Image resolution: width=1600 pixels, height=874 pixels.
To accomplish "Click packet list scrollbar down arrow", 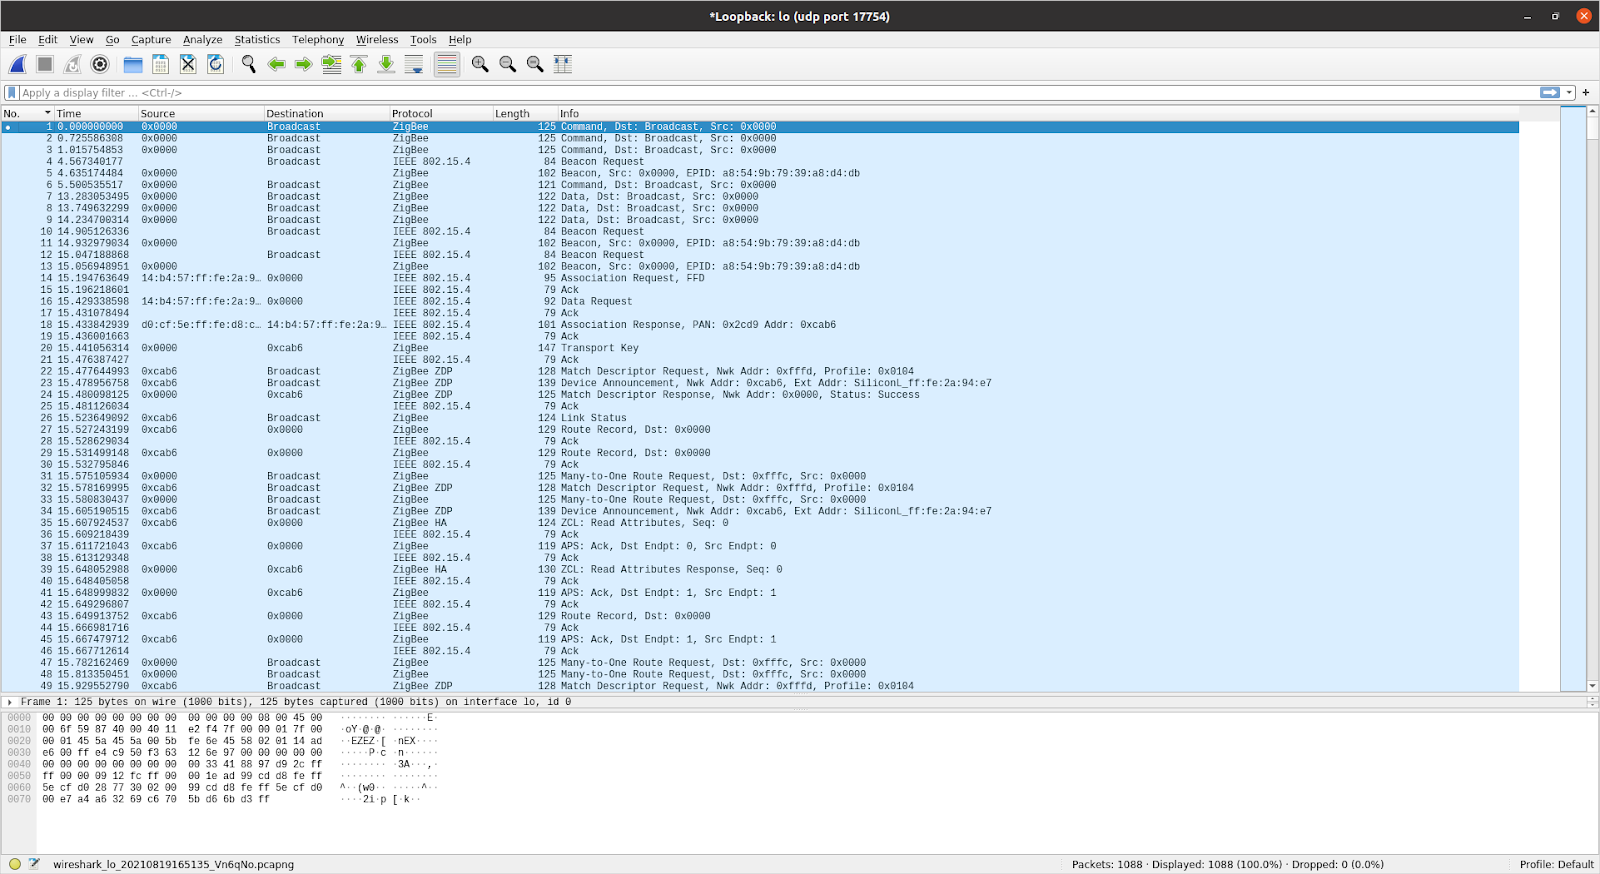I will 1593,686.
